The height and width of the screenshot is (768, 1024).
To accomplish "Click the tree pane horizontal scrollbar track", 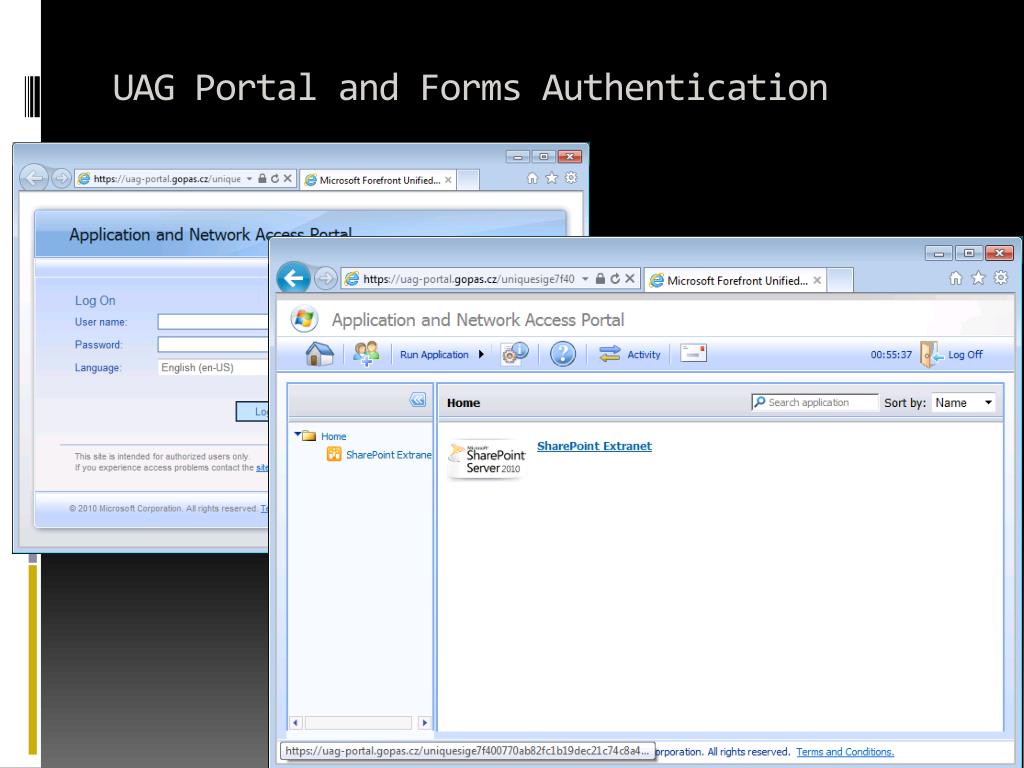I will [358, 723].
